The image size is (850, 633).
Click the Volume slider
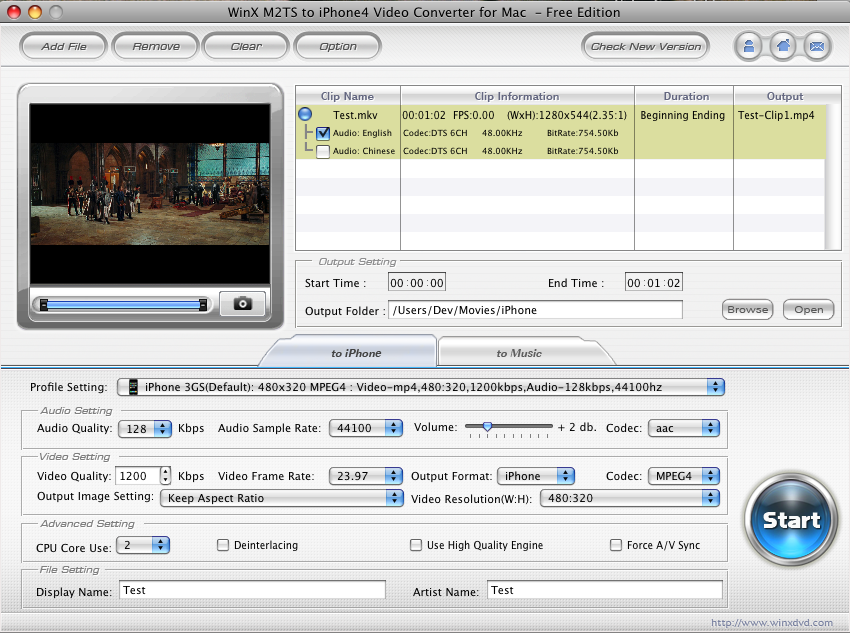(x=508, y=427)
